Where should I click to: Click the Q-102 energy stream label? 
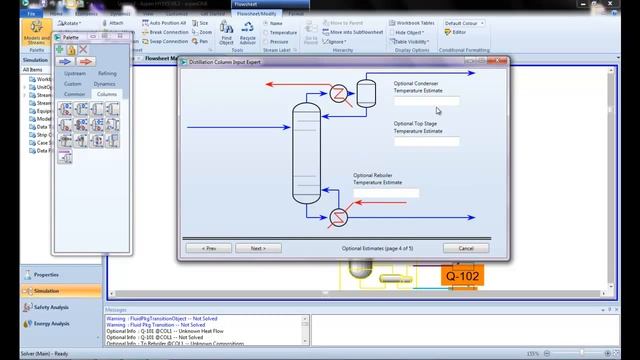coord(462,276)
